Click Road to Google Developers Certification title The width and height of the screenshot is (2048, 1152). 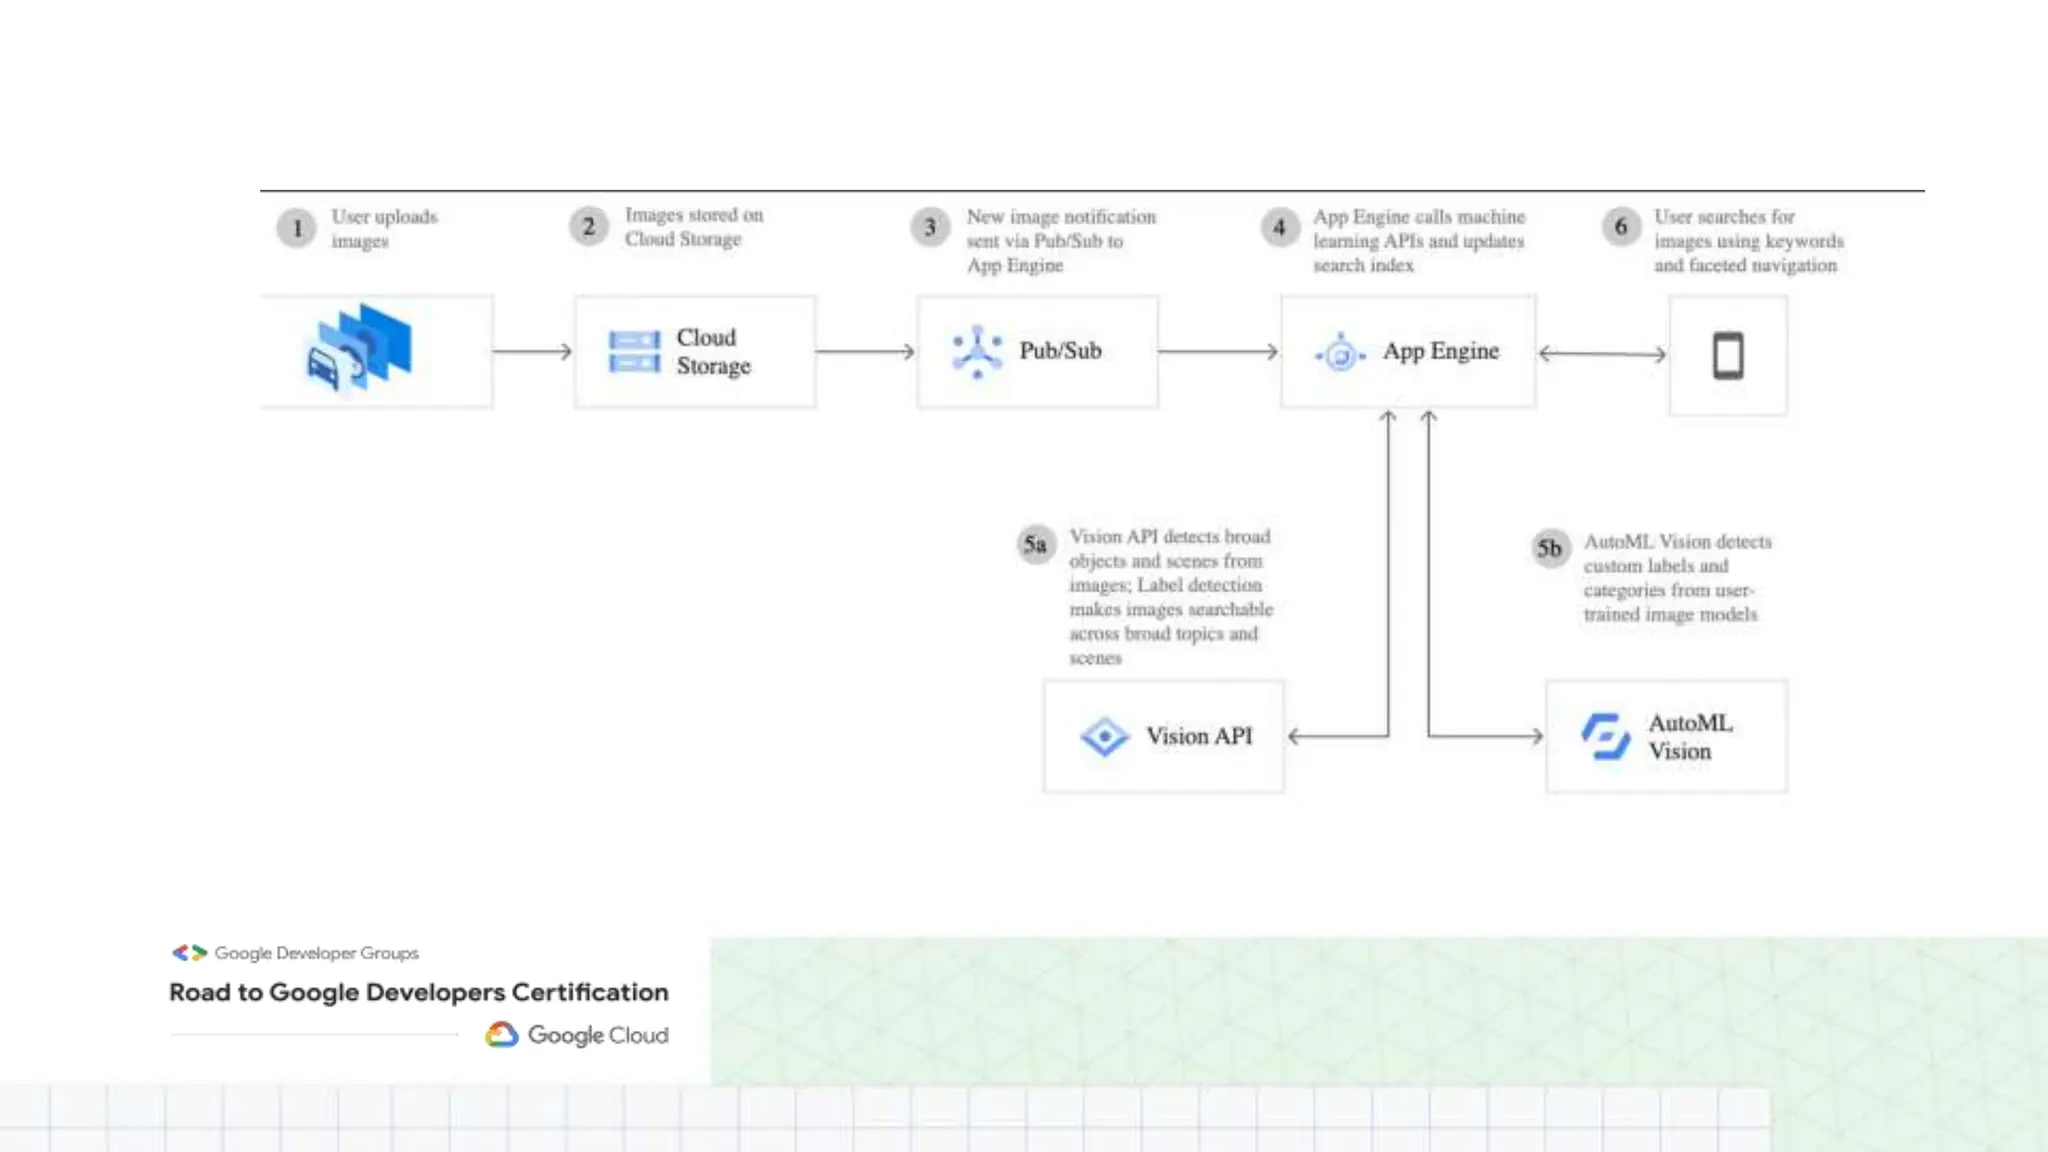pos(418,992)
